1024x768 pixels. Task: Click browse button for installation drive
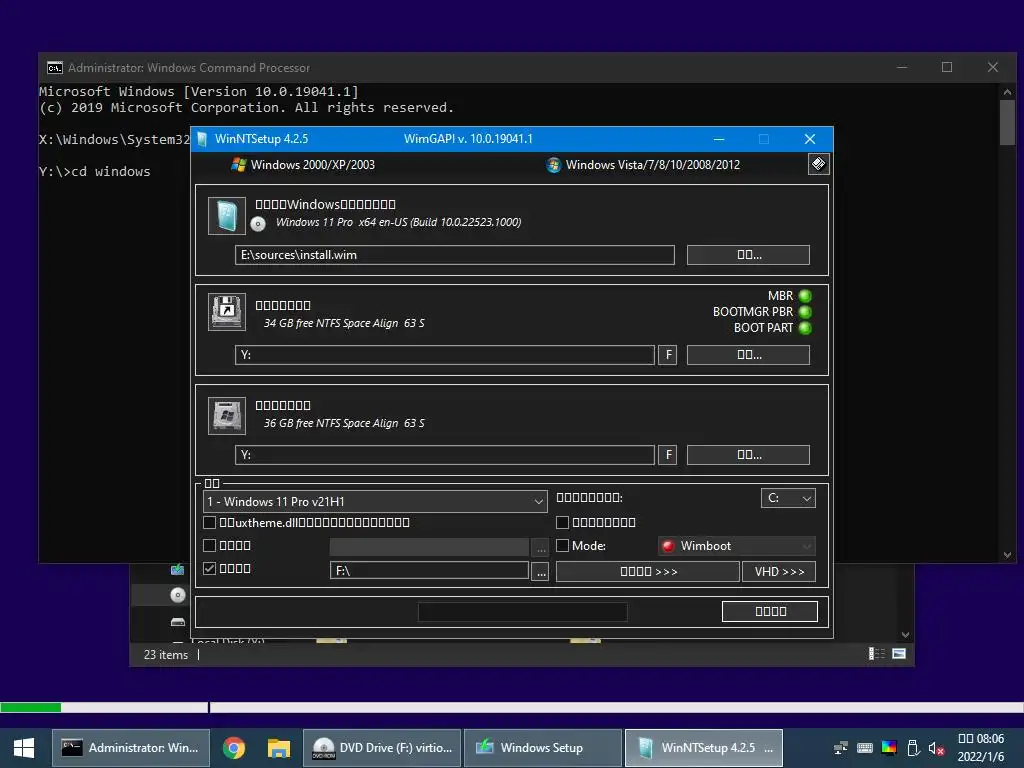click(748, 455)
